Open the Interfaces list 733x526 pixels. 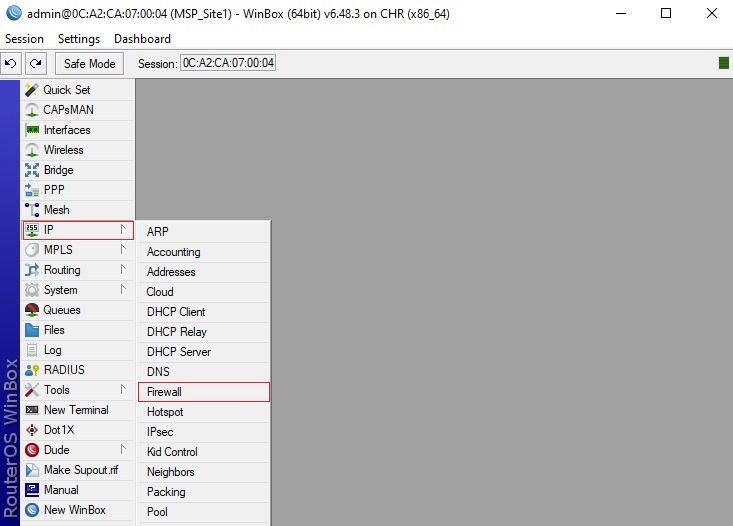coord(66,130)
